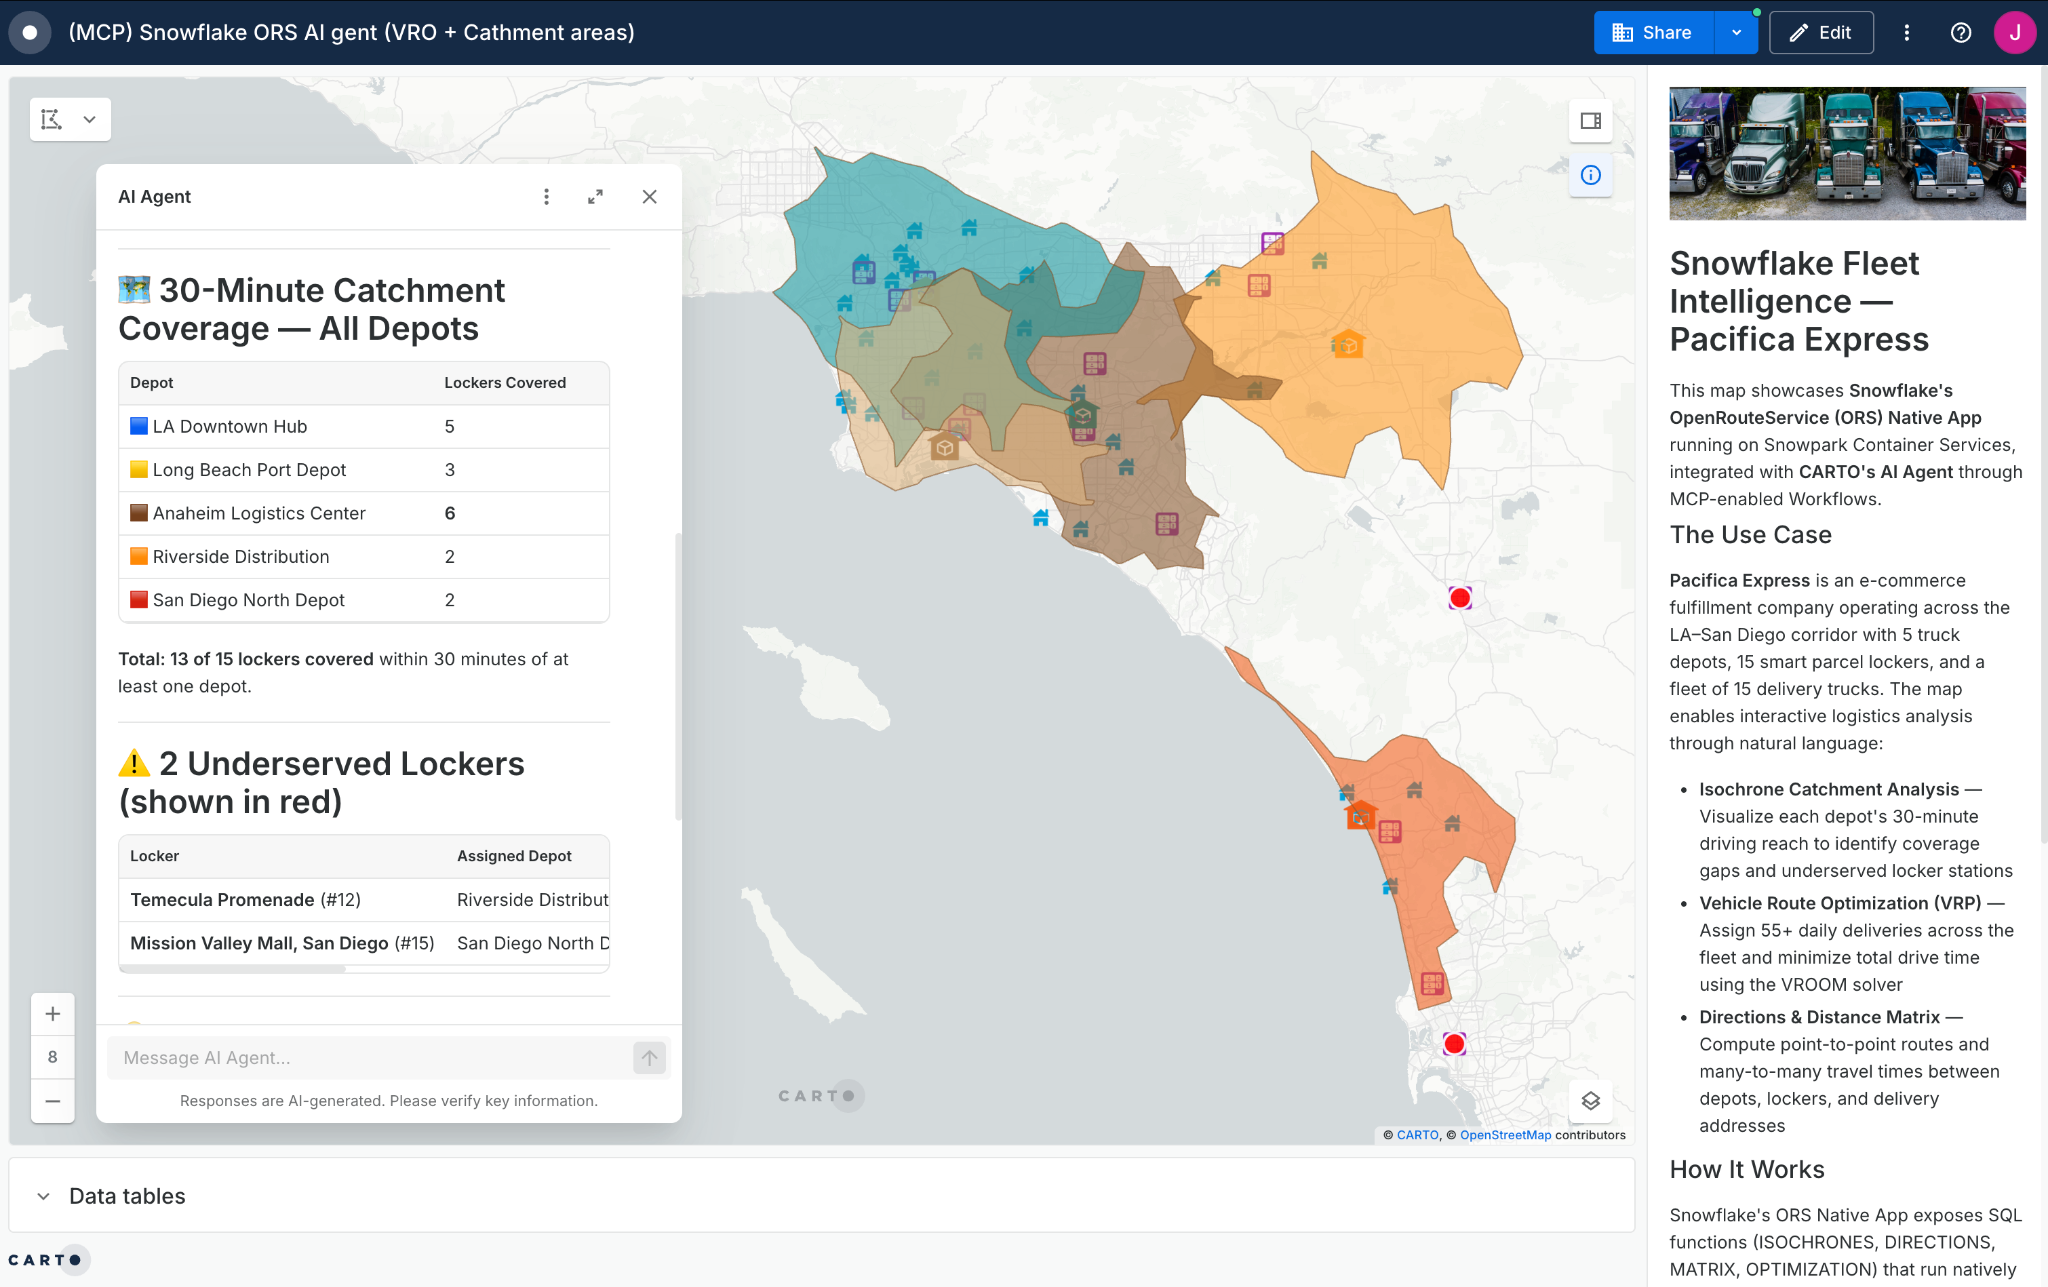
Task: Click the CARTO logo in the footer
Action: (47, 1260)
